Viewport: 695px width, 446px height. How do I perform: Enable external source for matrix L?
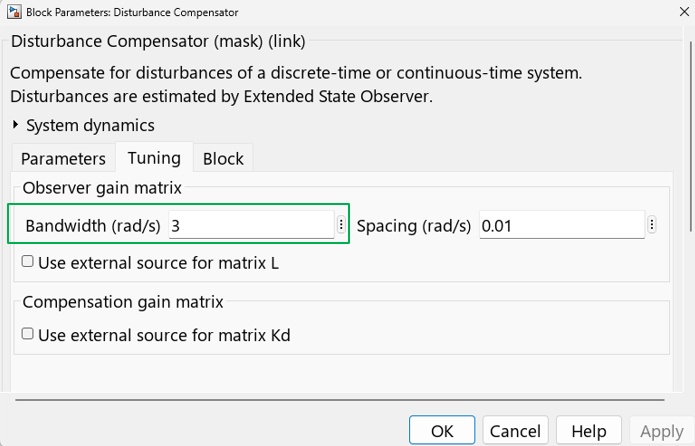click(x=28, y=262)
